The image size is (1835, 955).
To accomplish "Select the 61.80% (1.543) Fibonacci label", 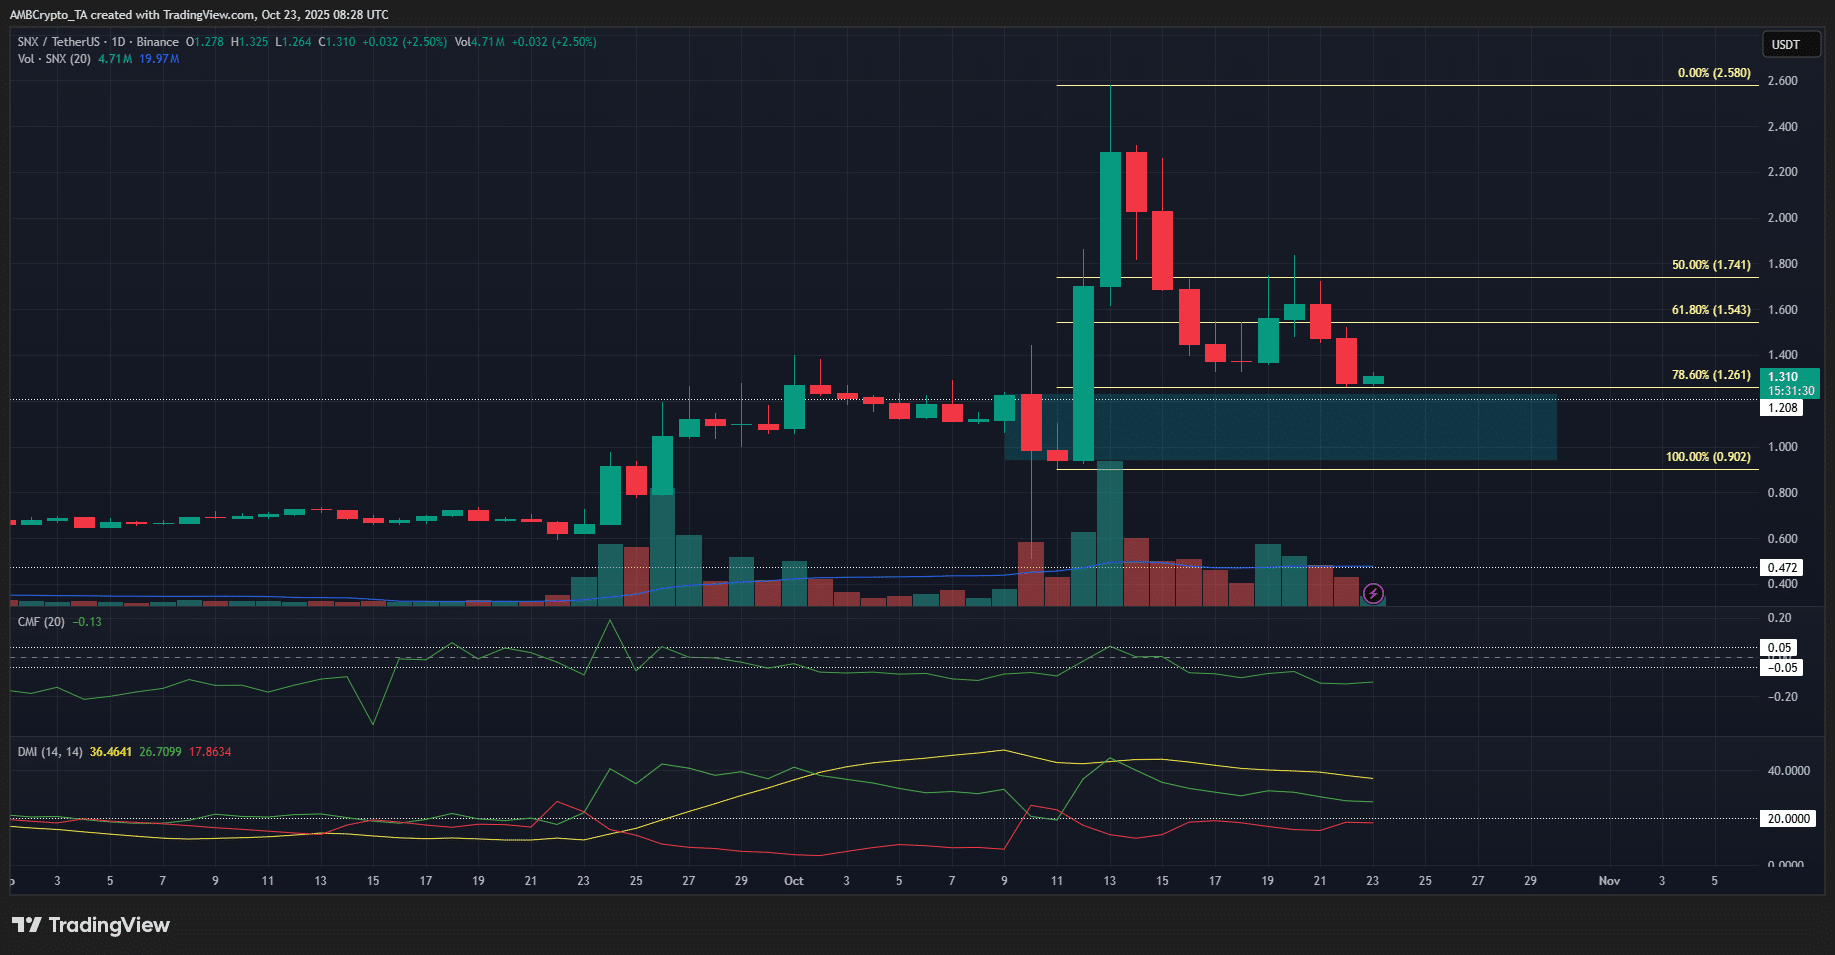I will point(1710,310).
